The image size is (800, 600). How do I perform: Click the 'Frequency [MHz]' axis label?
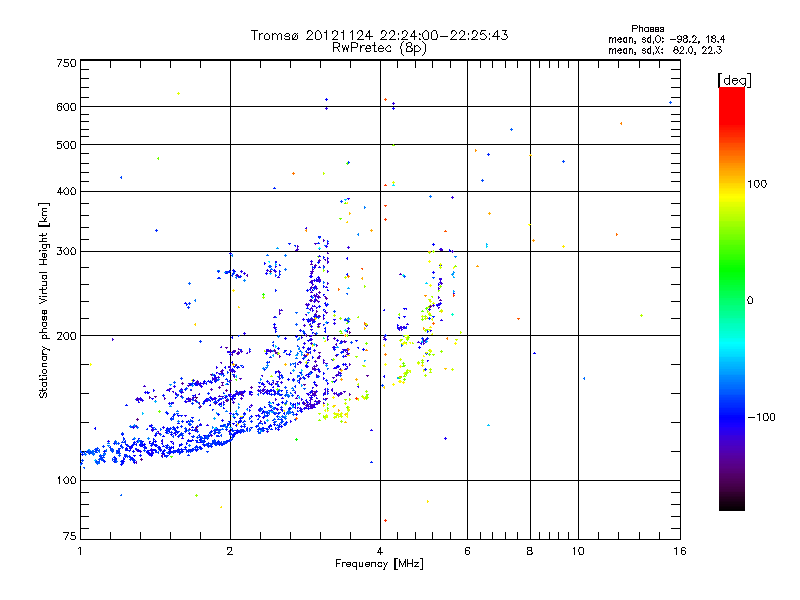click(x=379, y=564)
